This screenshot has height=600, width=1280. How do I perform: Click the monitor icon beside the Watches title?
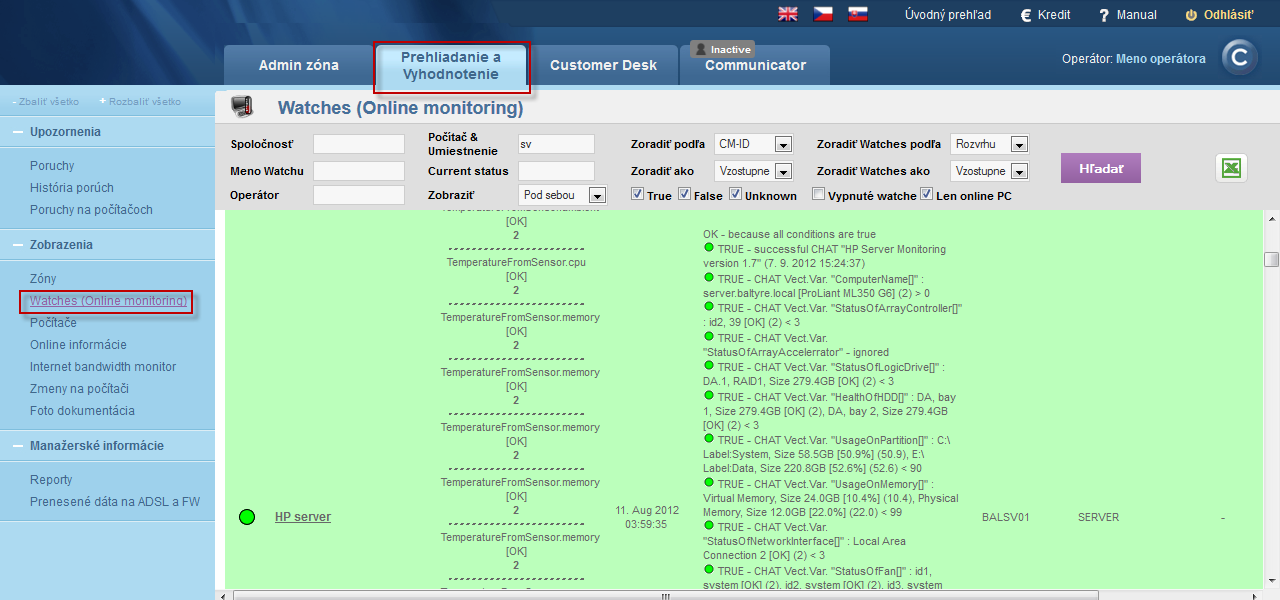[241, 107]
